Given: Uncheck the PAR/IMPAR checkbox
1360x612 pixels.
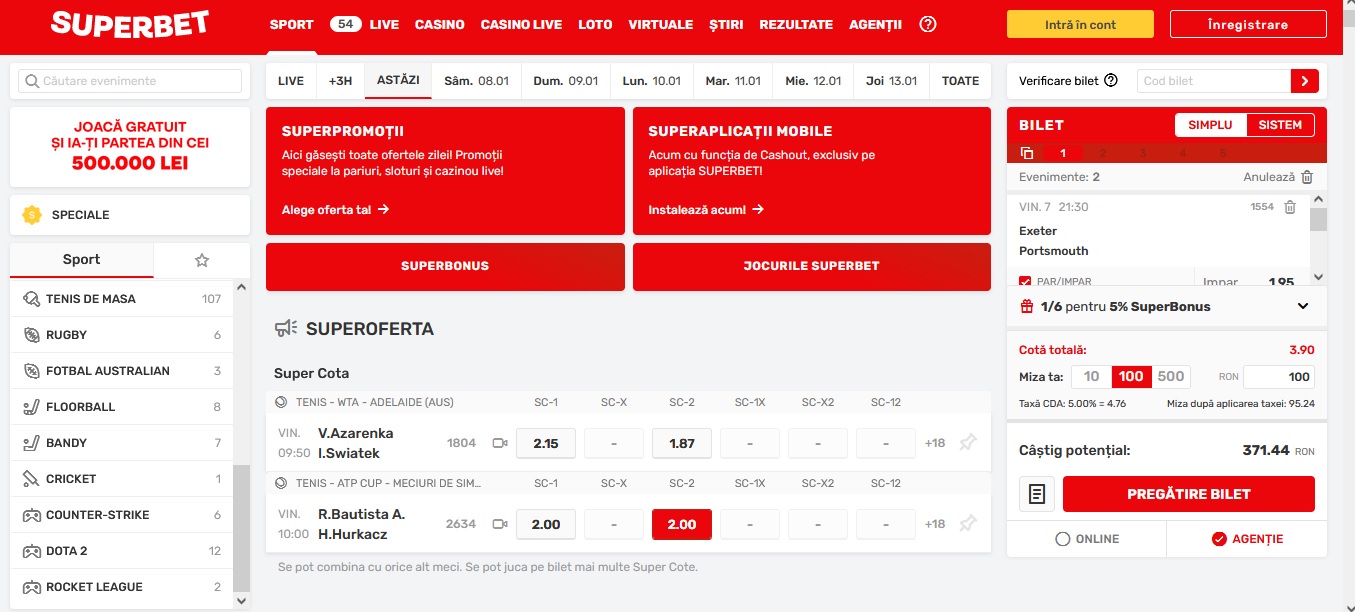Looking at the screenshot, I should 1025,282.
